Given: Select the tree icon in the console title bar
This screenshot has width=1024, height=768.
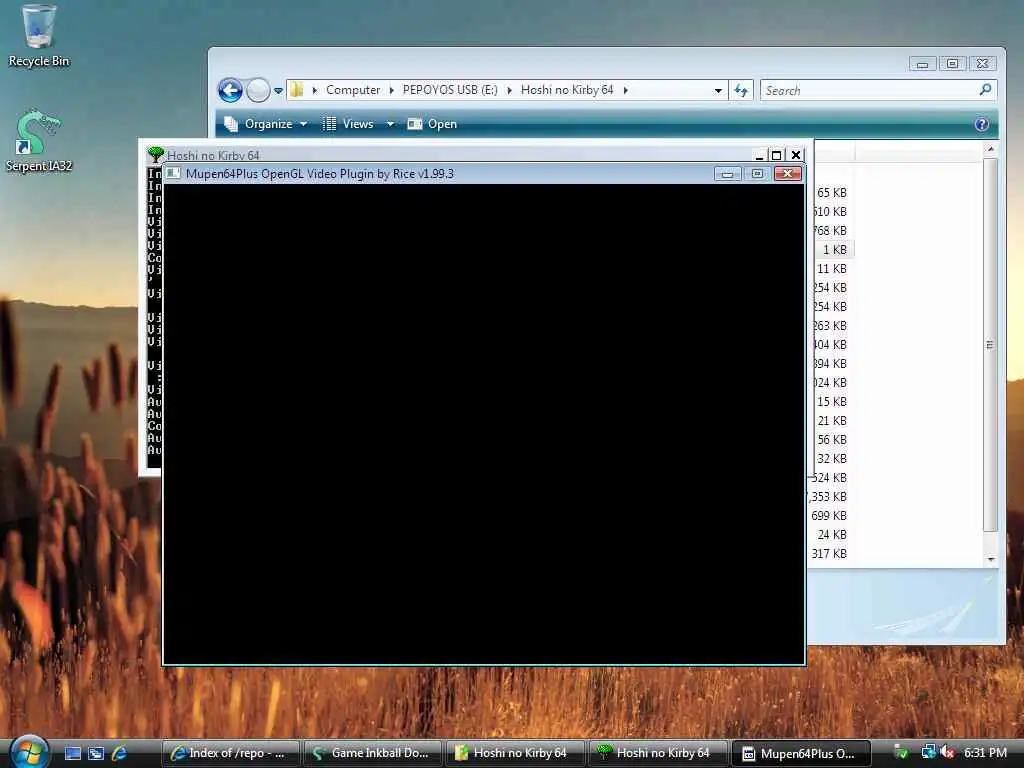Looking at the screenshot, I should (155, 155).
